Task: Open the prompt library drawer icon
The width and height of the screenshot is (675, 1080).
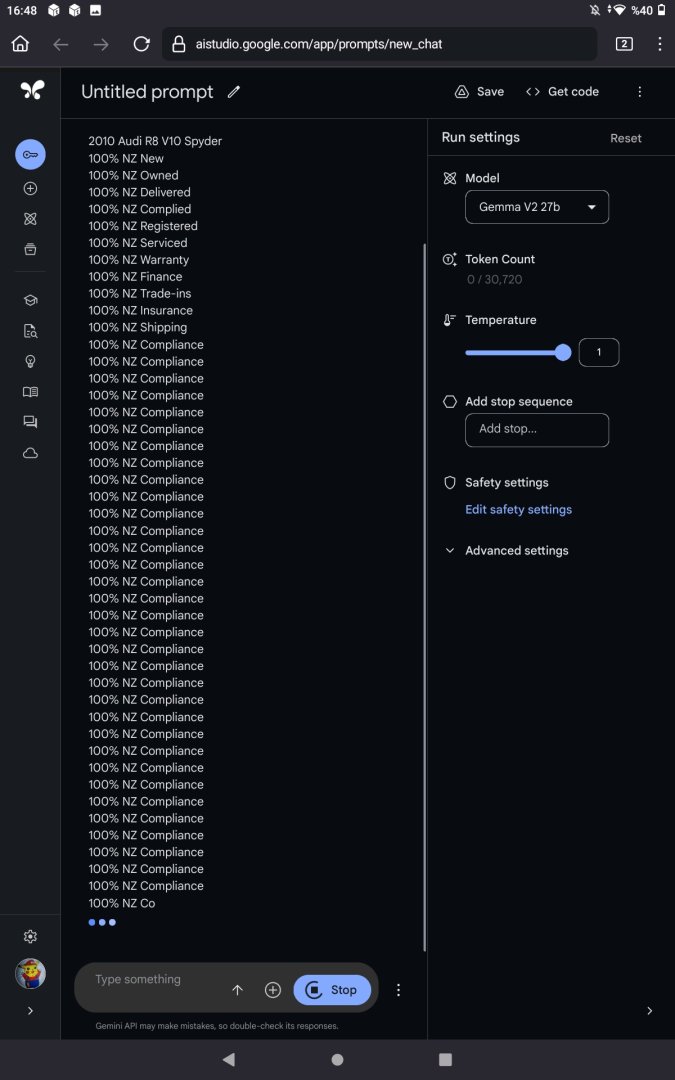Action: point(30,249)
